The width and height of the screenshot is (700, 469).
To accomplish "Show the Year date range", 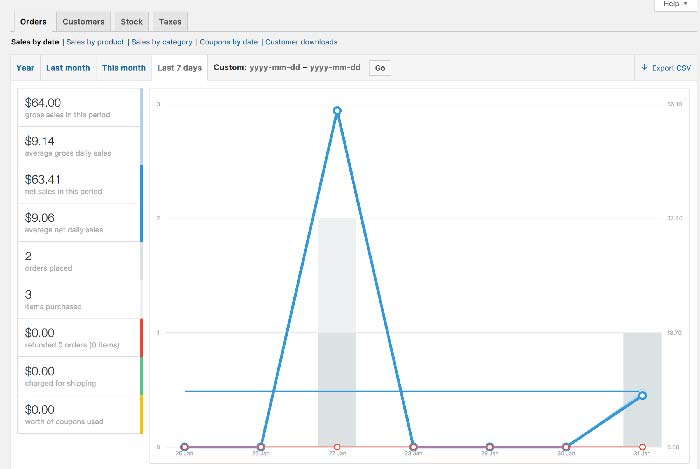I will (24, 68).
